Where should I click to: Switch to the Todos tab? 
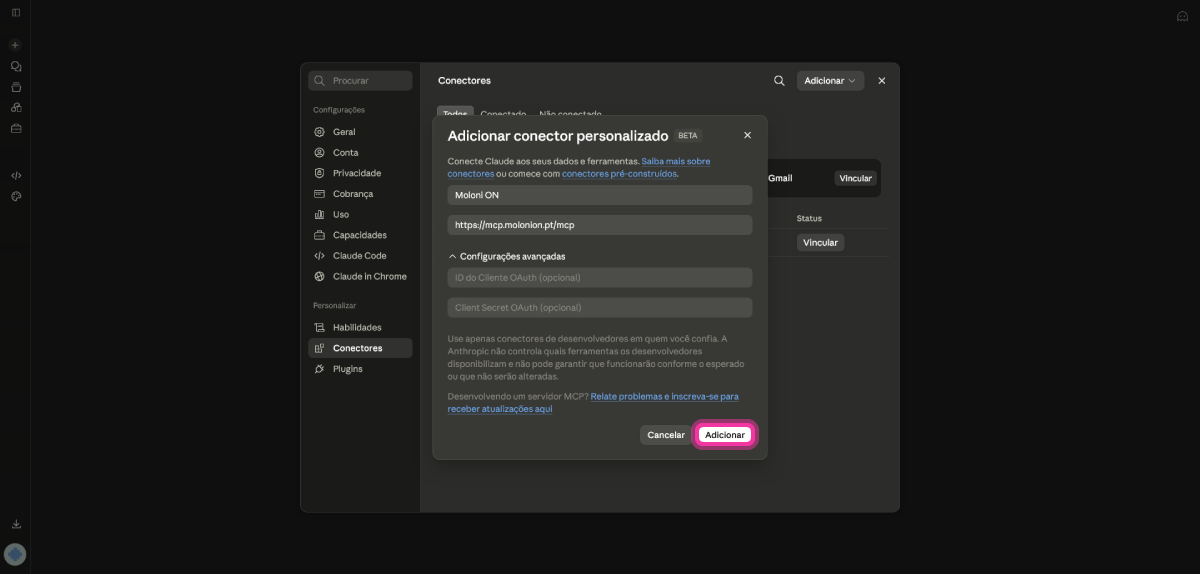click(x=455, y=114)
